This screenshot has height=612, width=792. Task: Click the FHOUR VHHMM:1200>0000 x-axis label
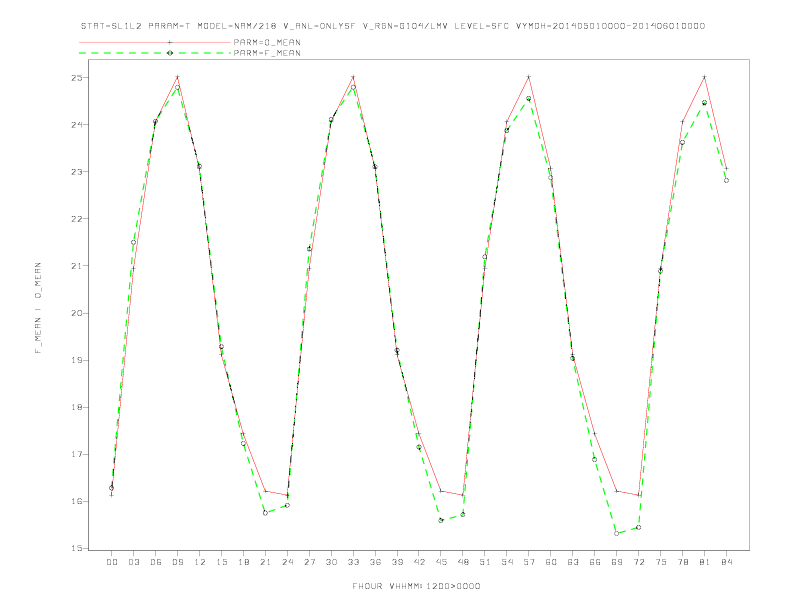click(416, 586)
